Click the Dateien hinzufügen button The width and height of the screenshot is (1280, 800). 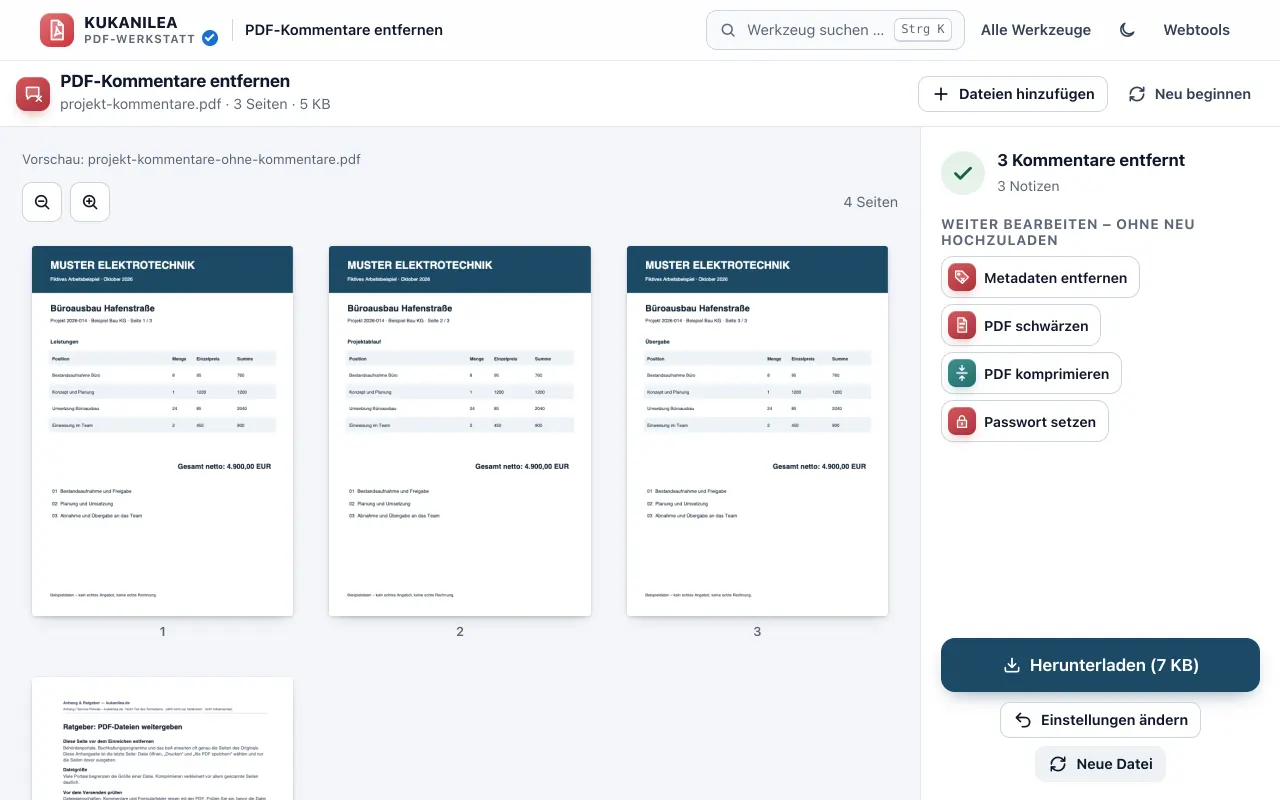[1013, 94]
